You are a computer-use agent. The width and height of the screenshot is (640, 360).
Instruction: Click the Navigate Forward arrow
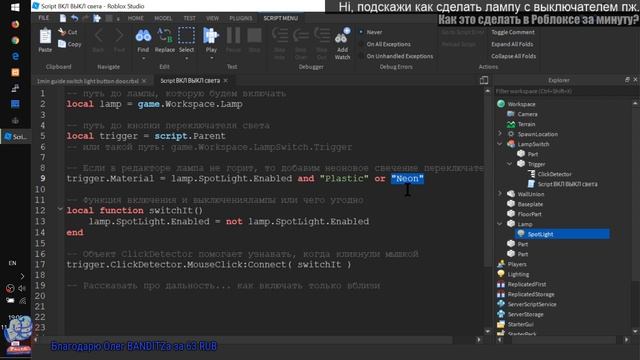coord(119,36)
